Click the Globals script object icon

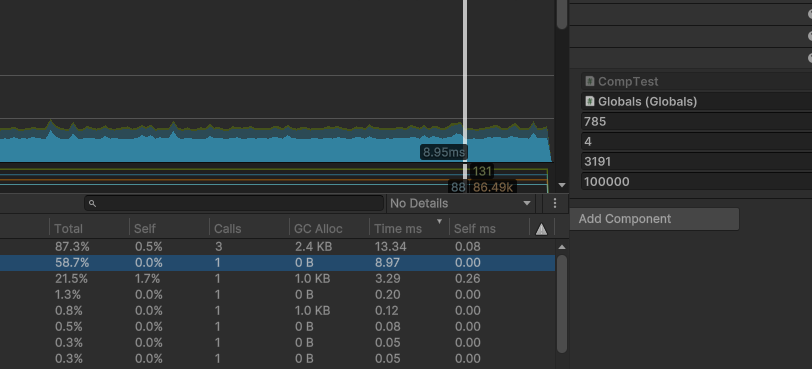click(589, 101)
